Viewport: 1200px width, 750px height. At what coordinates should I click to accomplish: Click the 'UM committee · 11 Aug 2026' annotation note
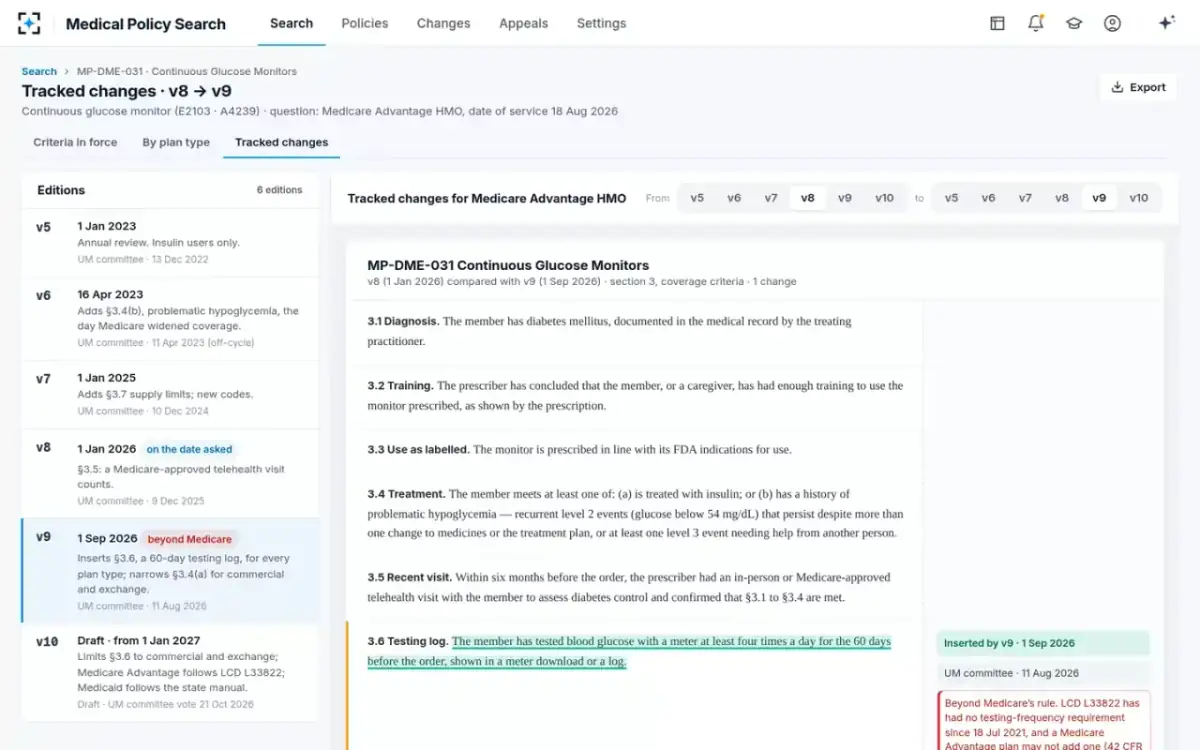[1043, 673]
